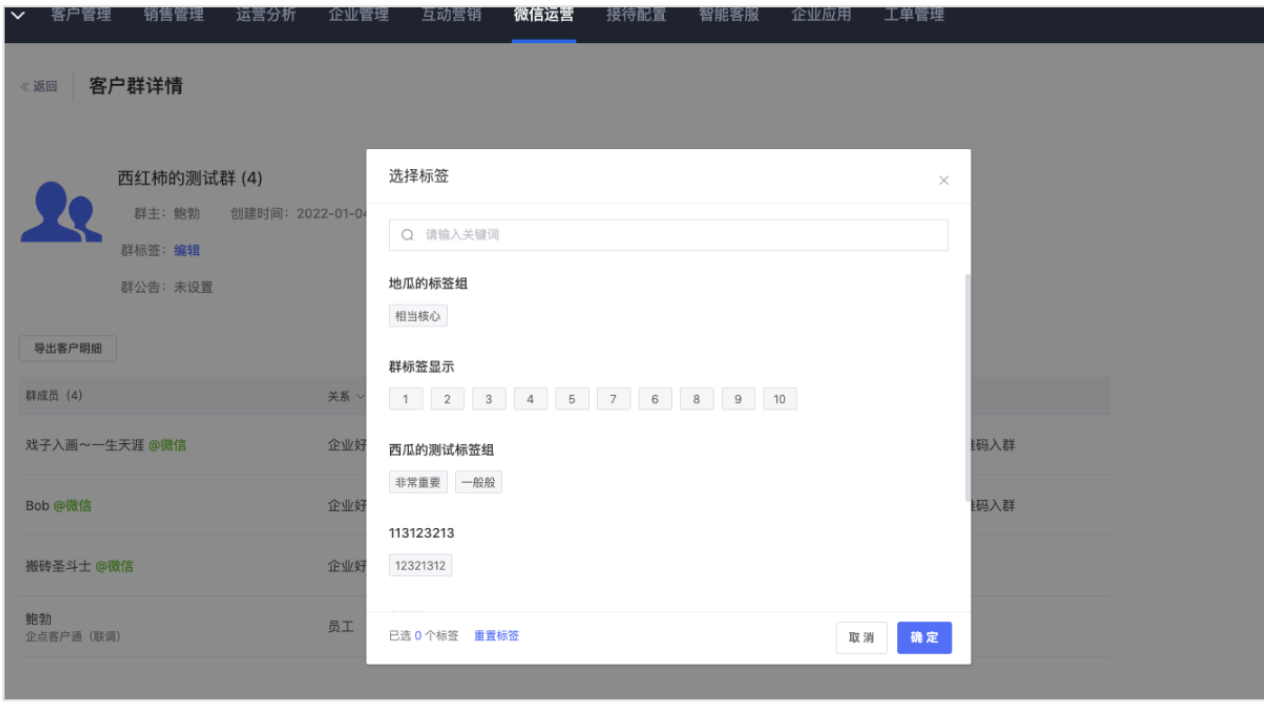
Task: Select tag 5 in 群标签显示
Action: pyautogui.click(x=572, y=399)
